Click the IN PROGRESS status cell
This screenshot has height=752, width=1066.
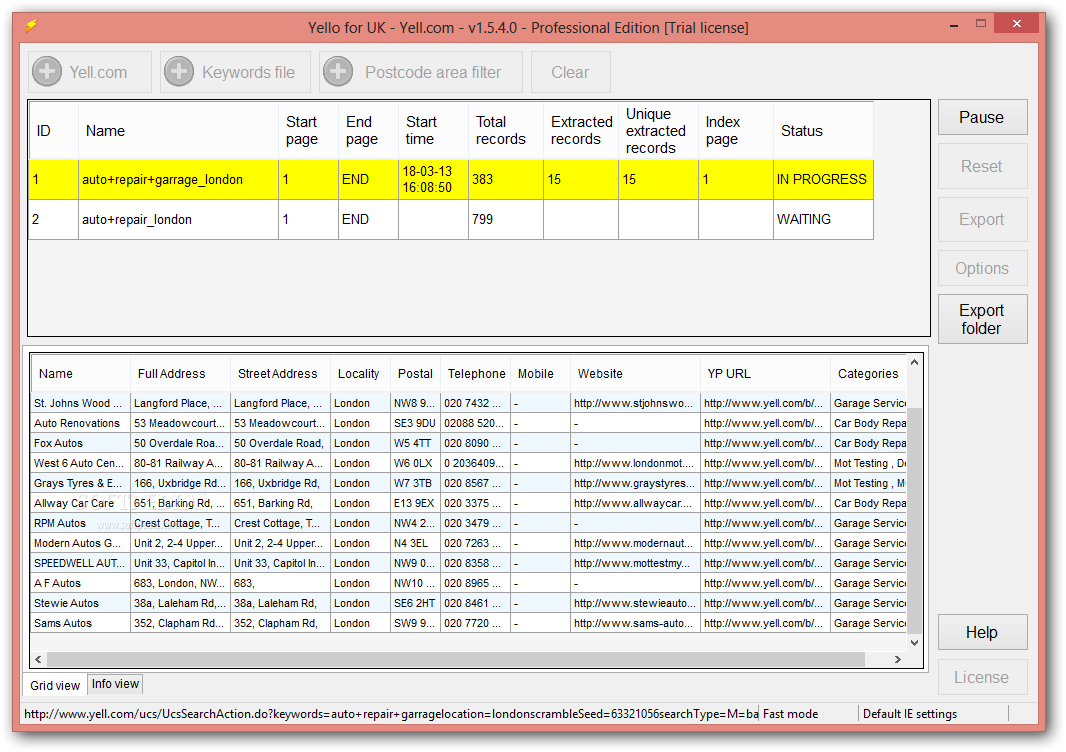point(823,180)
